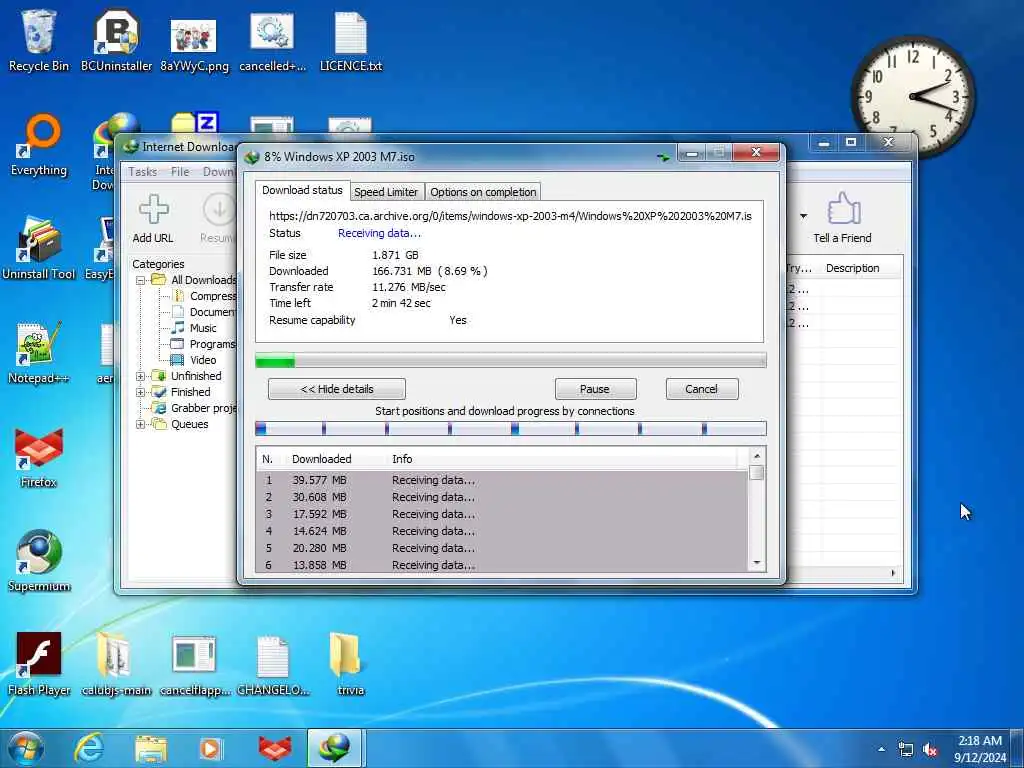Screen dimensions: 1024x768
Task: Show hidden tray icons arrow
Action: coord(882,750)
